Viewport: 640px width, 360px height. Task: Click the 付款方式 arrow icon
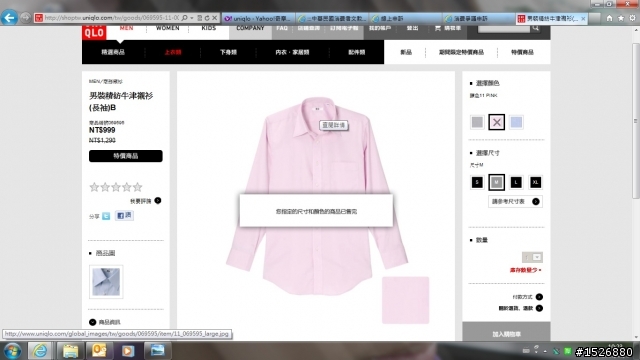[x=539, y=297]
